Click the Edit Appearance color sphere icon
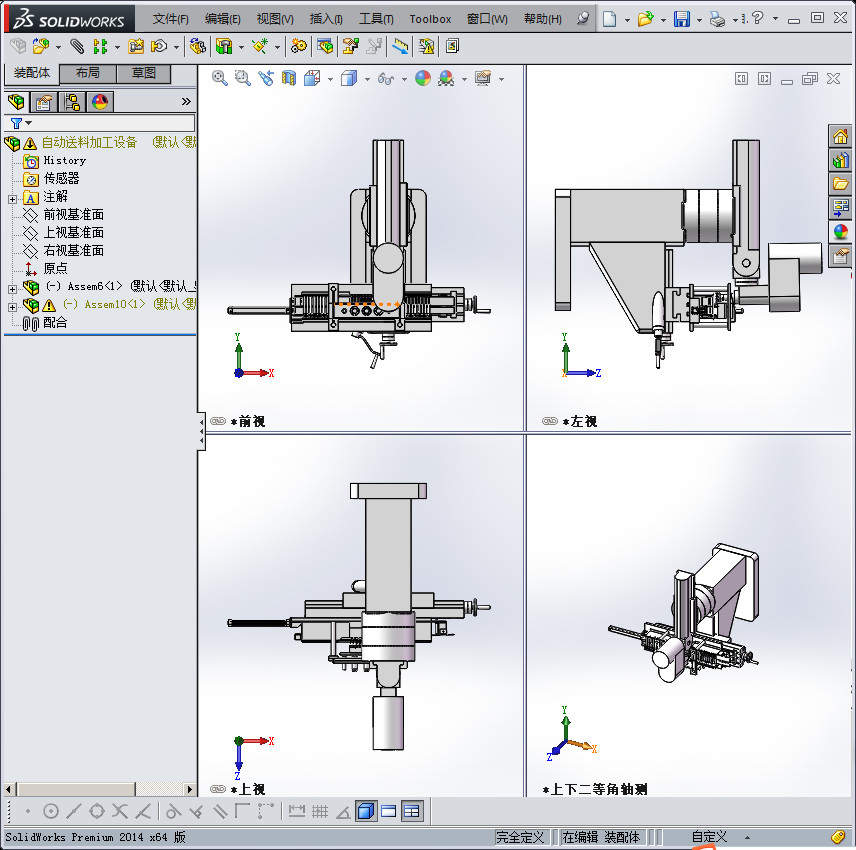The height and width of the screenshot is (850, 856). pyautogui.click(x=423, y=78)
